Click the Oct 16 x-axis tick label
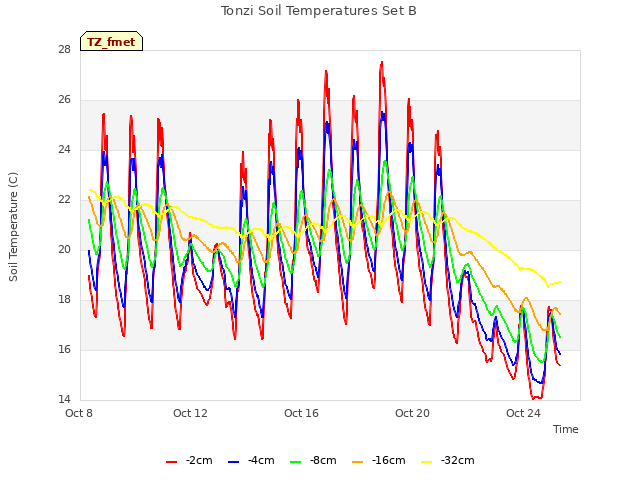Screen dimensions: 640x480 tap(302, 413)
